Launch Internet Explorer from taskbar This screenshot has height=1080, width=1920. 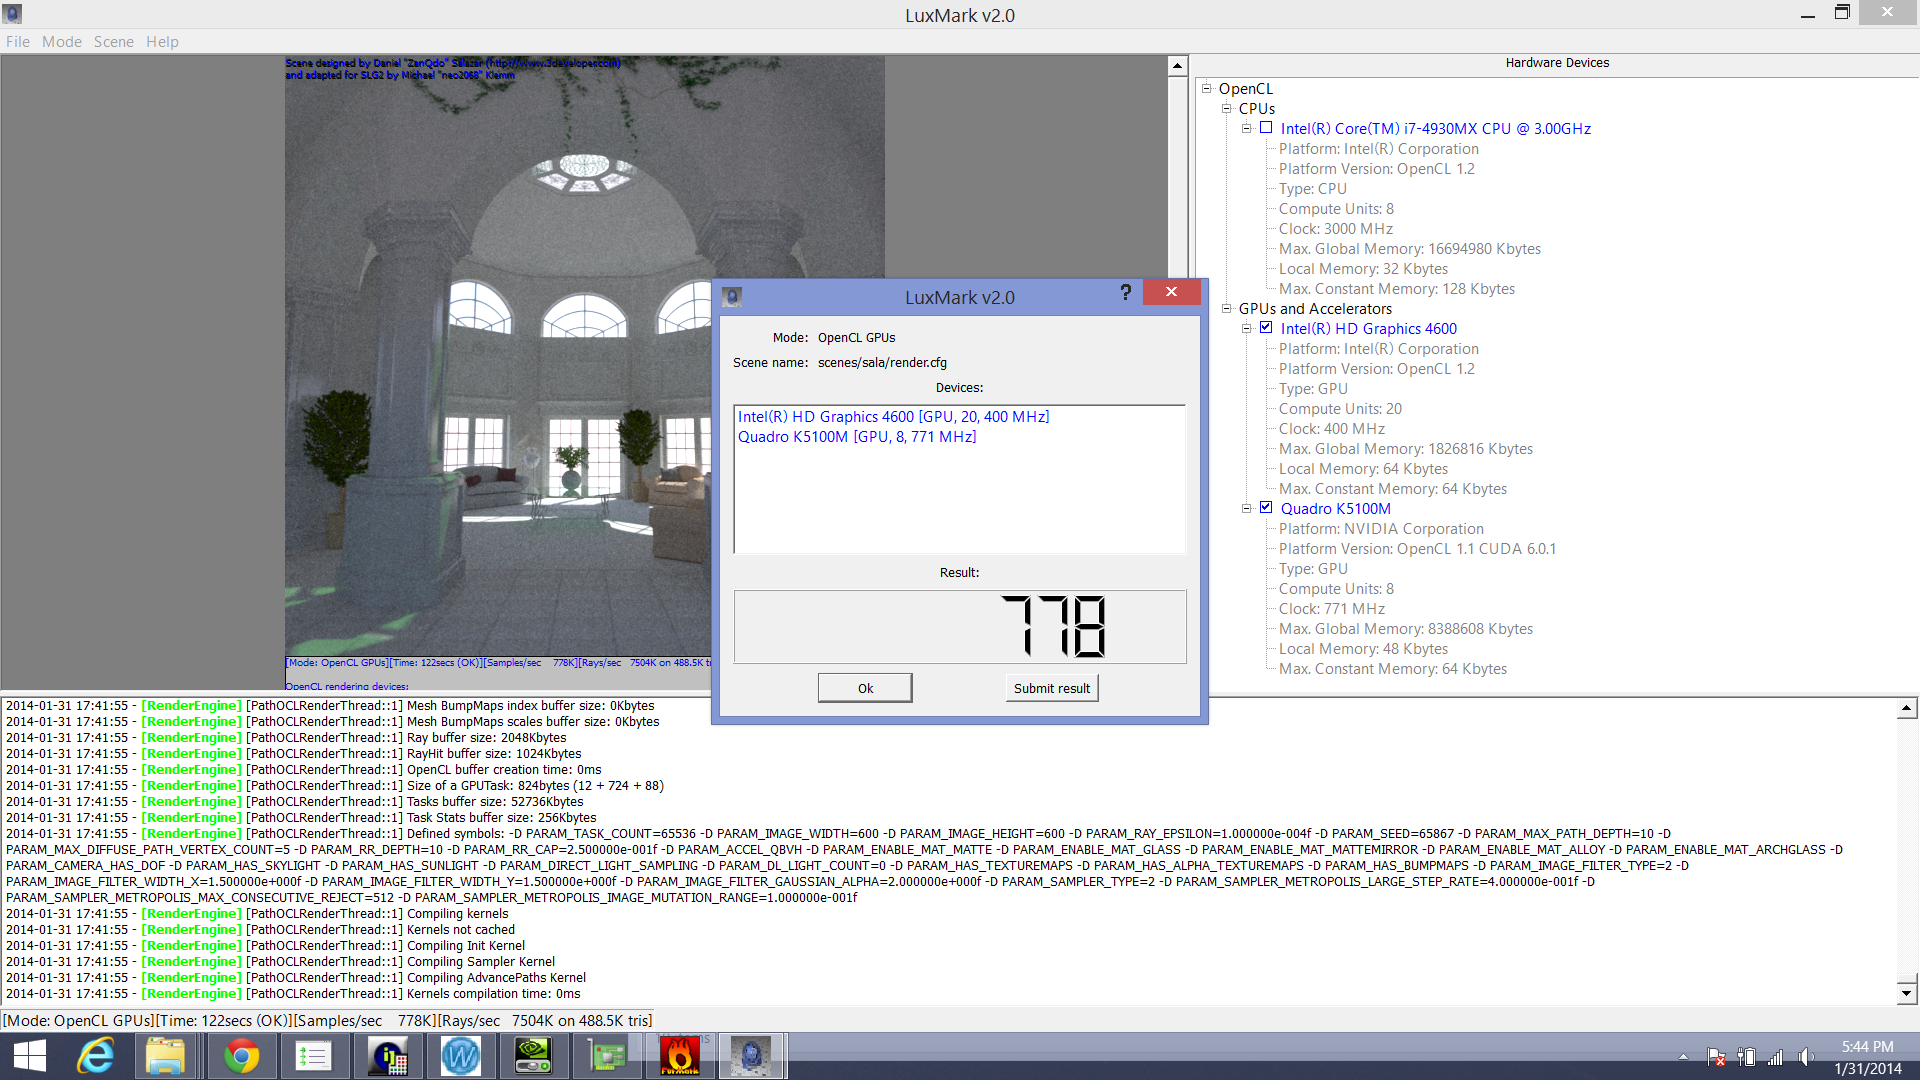coord(96,1056)
